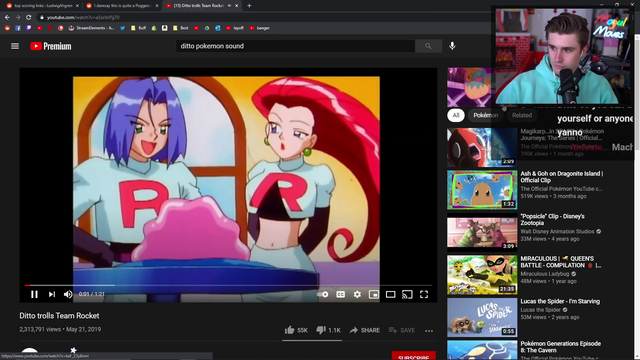Share the Ditto trolls Team Rocket video
This screenshot has height=360, width=640.
(x=364, y=330)
